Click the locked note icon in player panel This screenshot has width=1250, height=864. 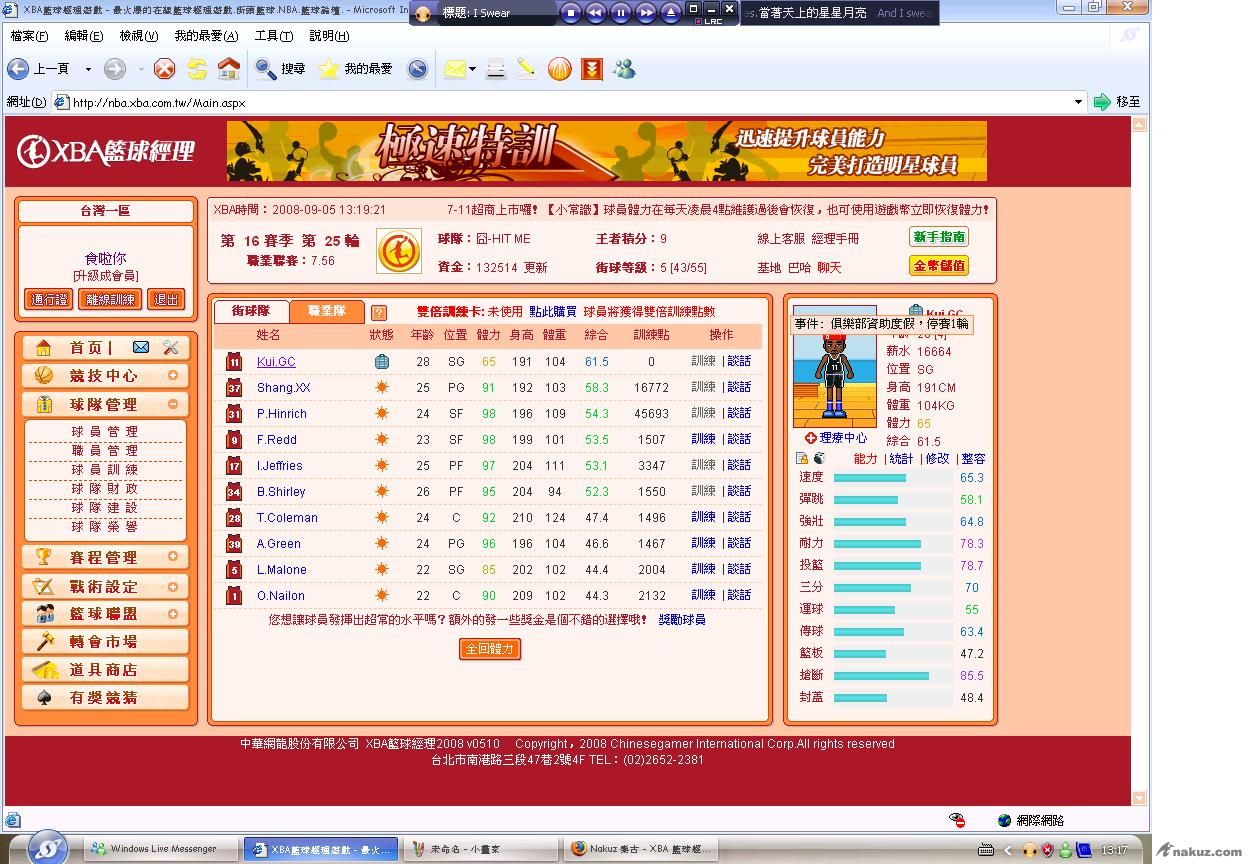point(802,458)
